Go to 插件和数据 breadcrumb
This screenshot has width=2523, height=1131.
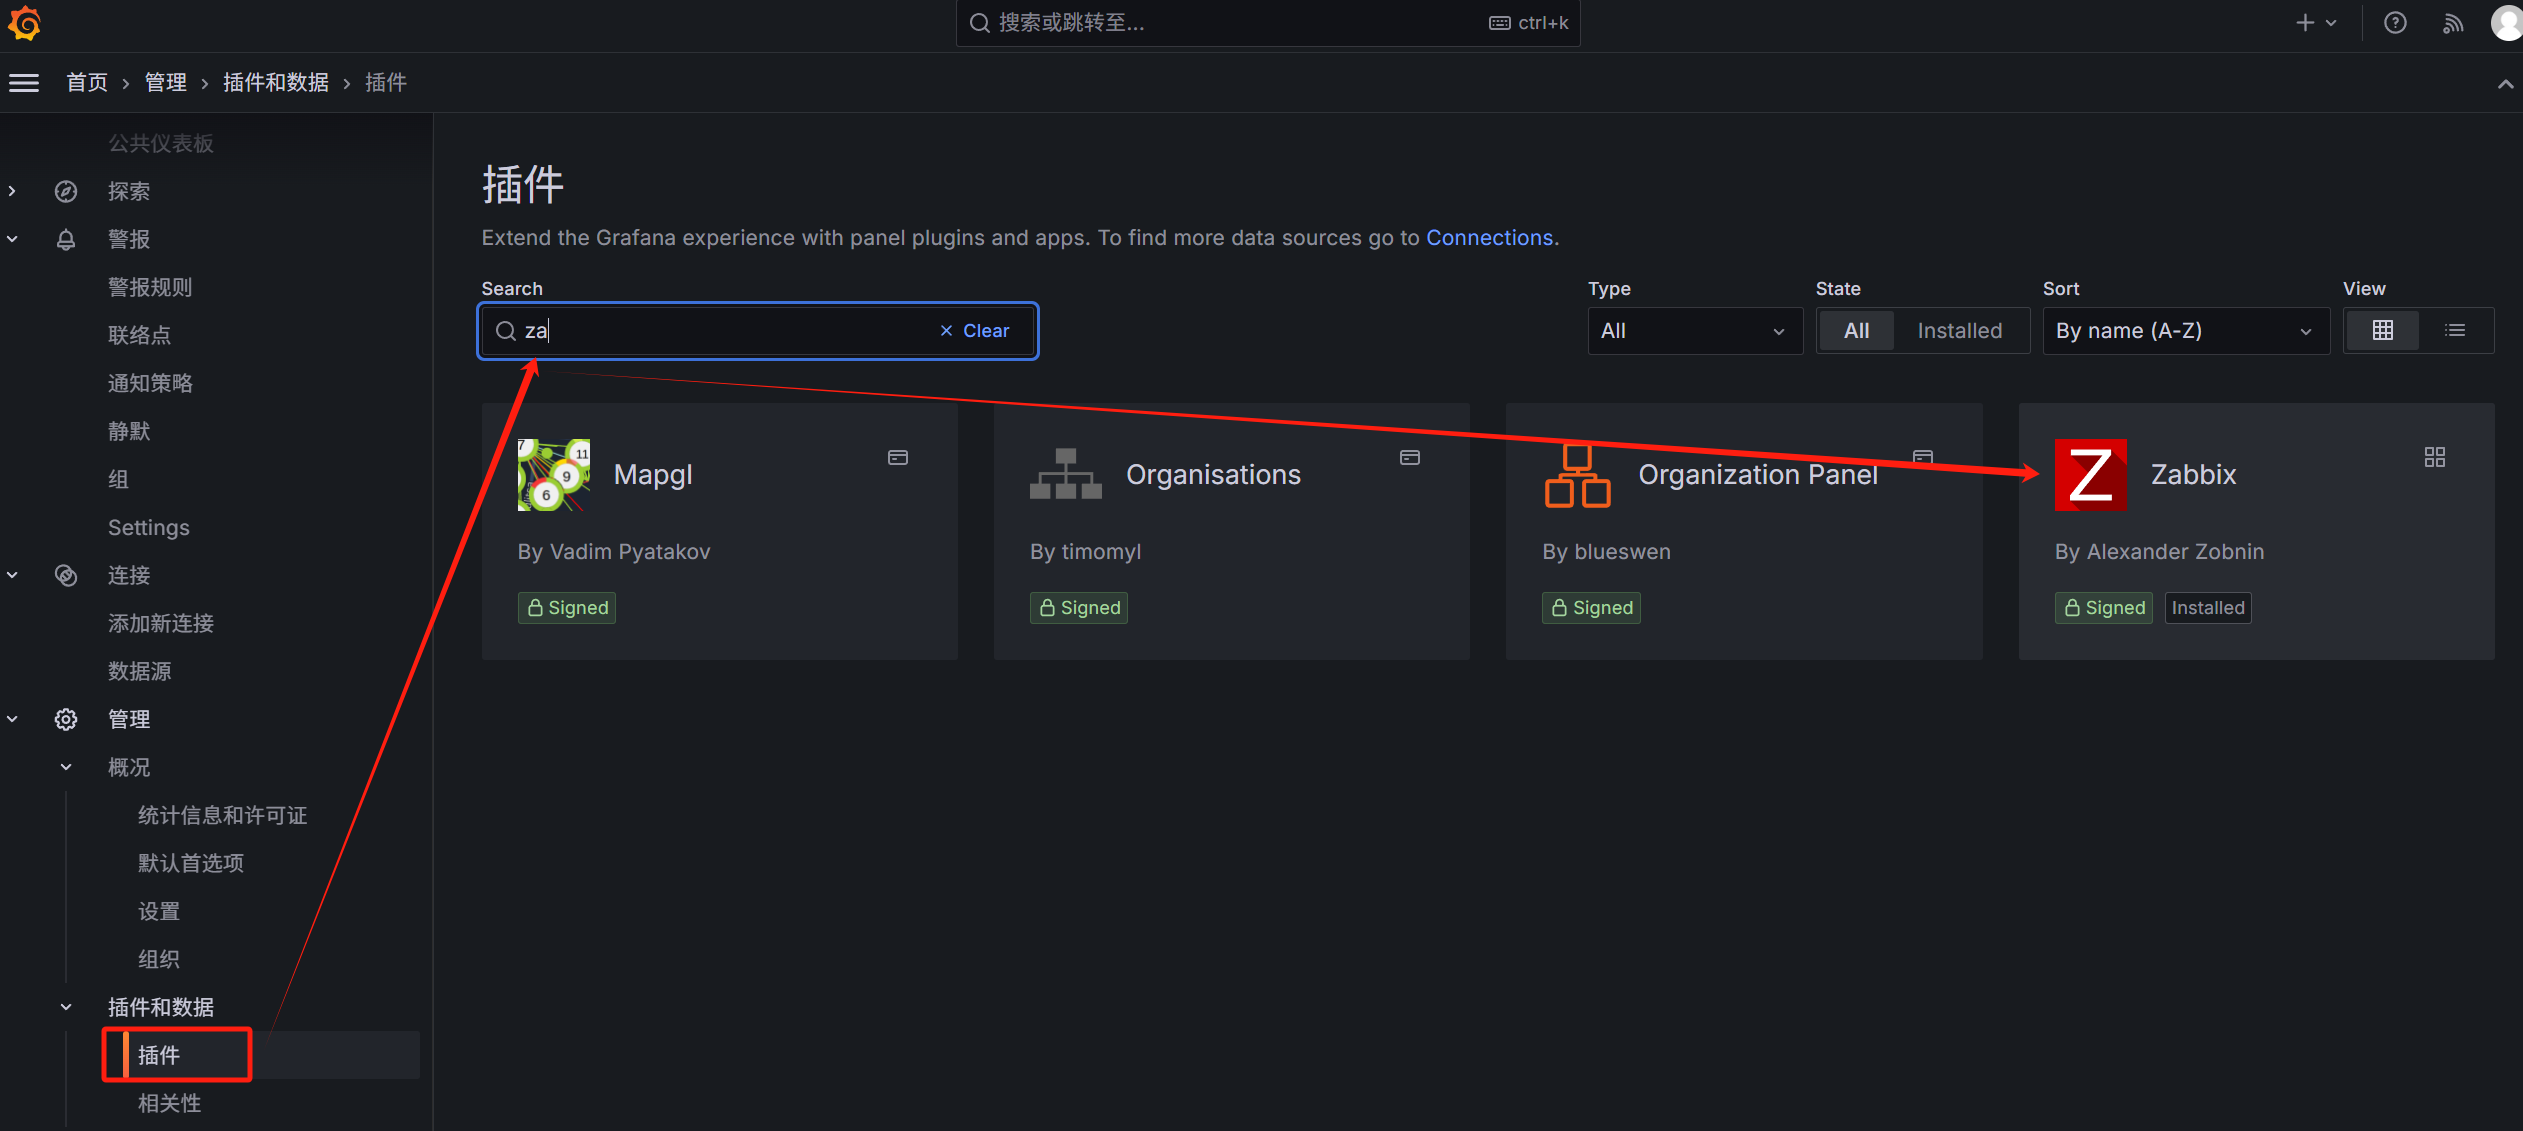(276, 83)
